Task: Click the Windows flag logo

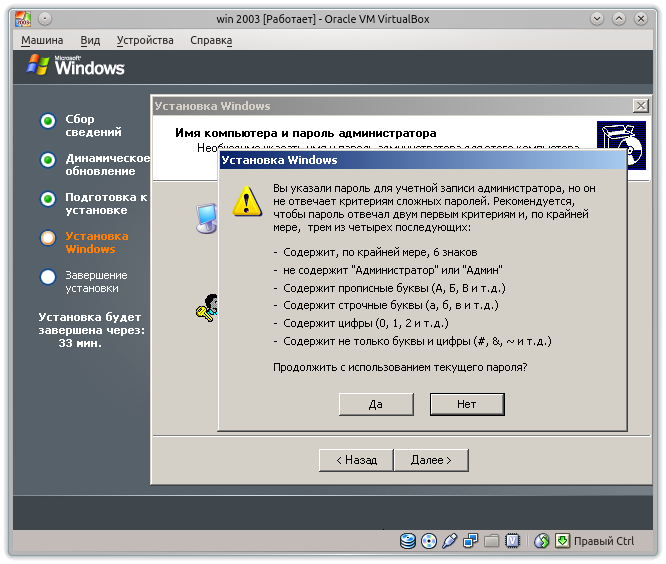Action: [37, 65]
